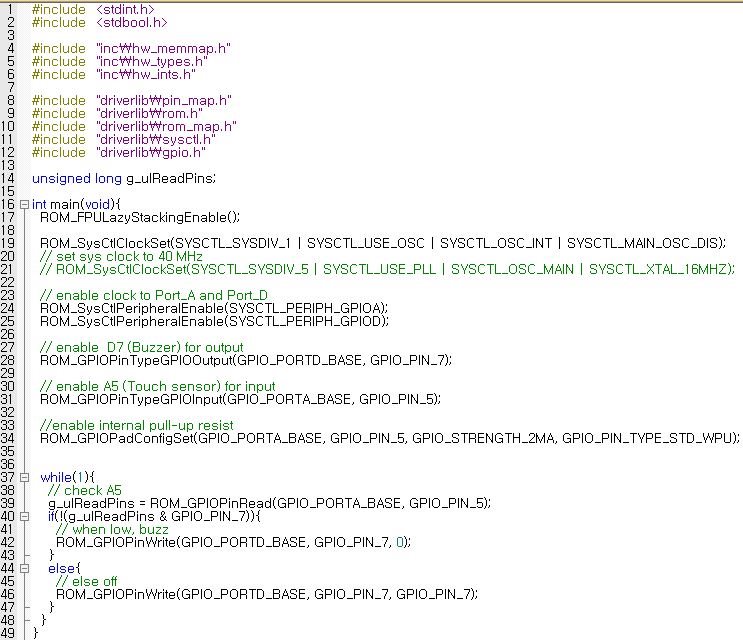The height and width of the screenshot is (640, 743).
Task: Click the 'enable A5 (Touch sensor) for input' comment
Action: (x=157, y=387)
